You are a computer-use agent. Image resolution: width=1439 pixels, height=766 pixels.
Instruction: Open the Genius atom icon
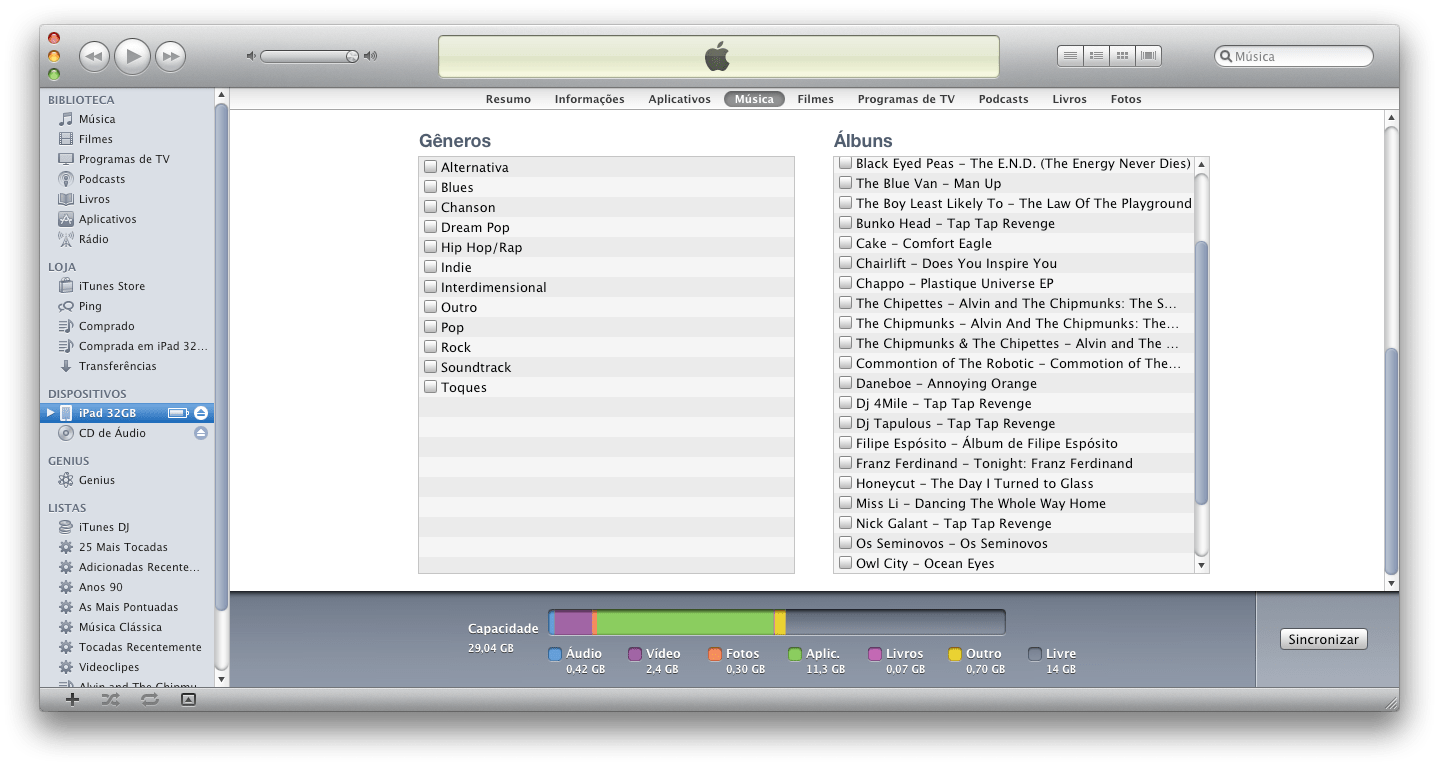(66, 480)
